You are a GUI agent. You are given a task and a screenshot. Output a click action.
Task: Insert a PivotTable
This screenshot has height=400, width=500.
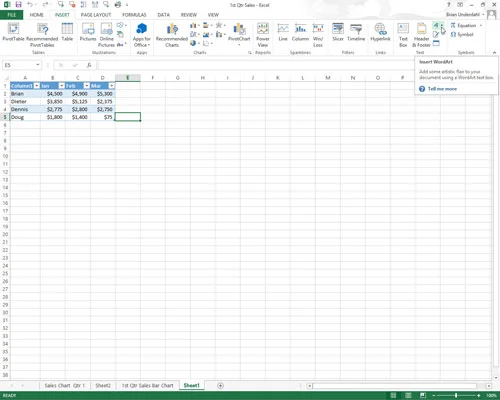[13, 32]
